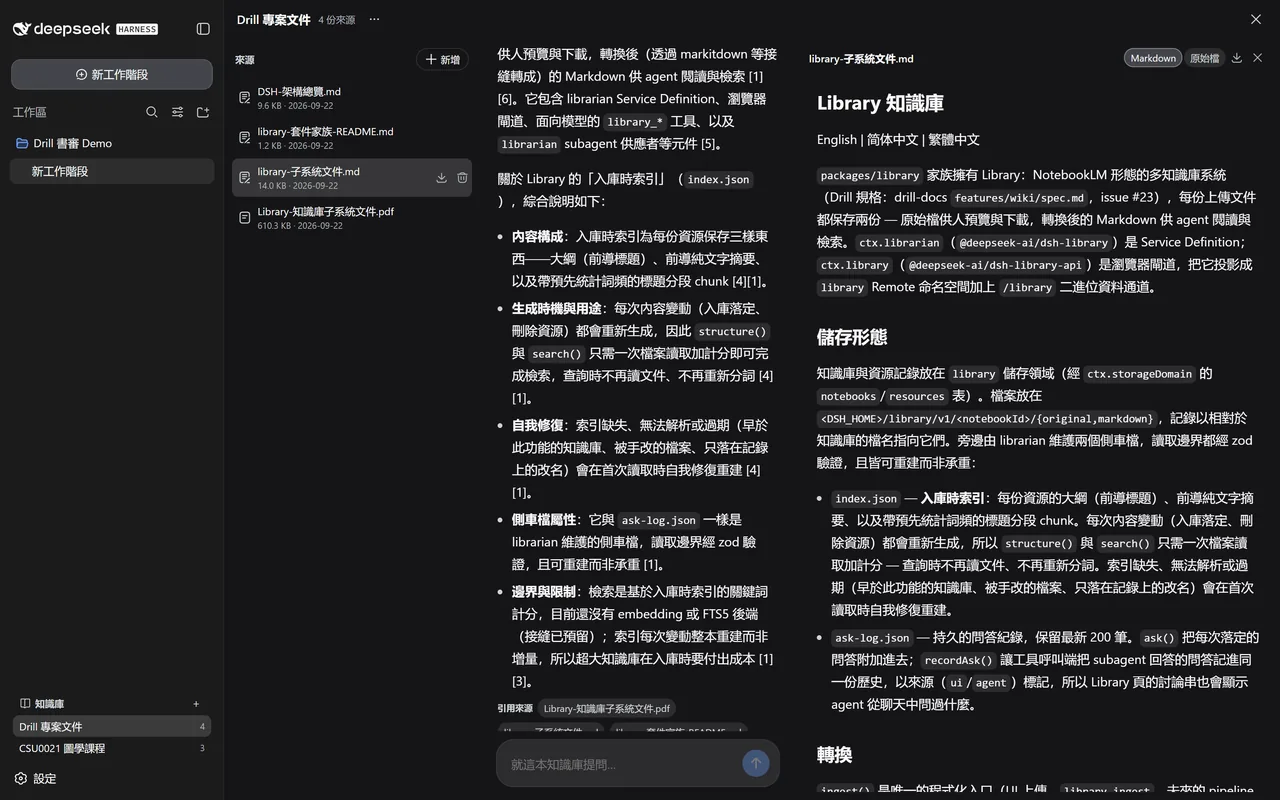
Task: Open cited source chip Library-知識庫子系統文件.pdf
Action: click(606, 708)
